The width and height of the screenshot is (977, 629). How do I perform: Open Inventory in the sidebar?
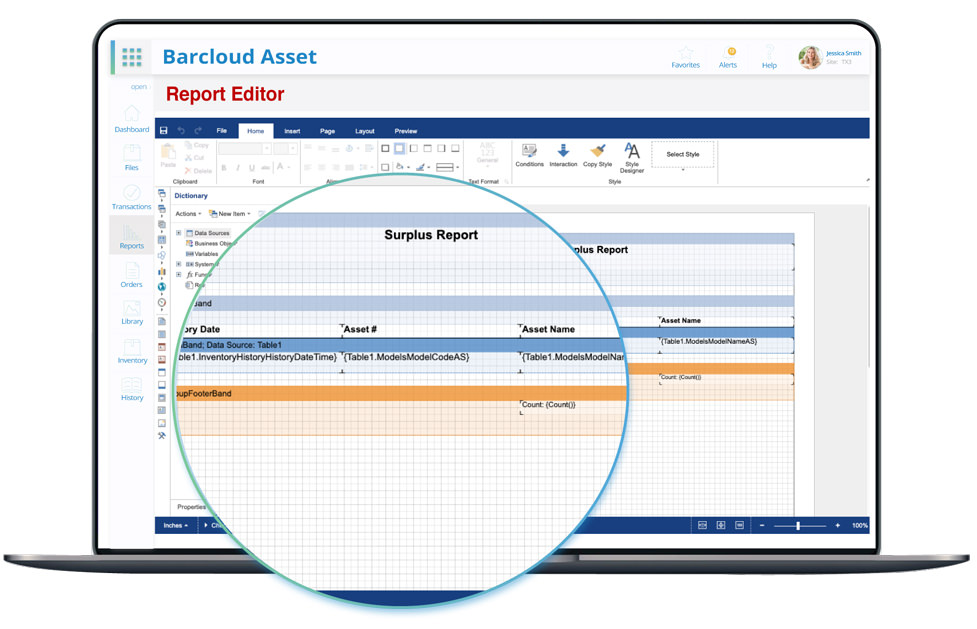pyautogui.click(x=132, y=351)
